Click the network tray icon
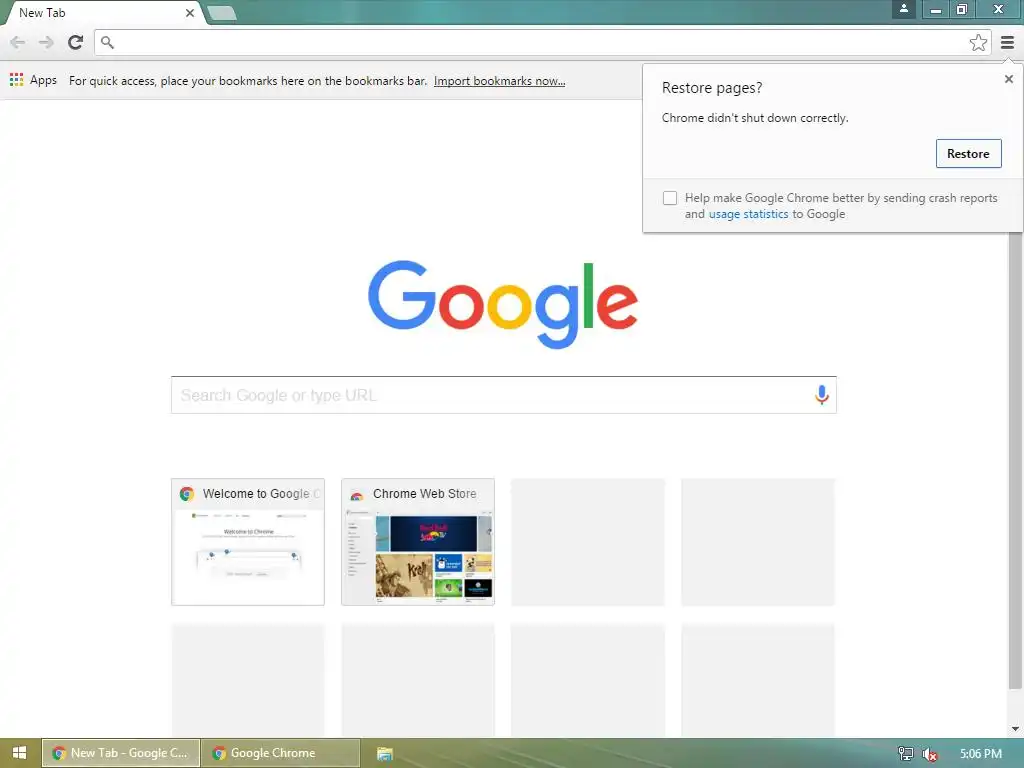The height and width of the screenshot is (768, 1024). pyautogui.click(x=905, y=754)
